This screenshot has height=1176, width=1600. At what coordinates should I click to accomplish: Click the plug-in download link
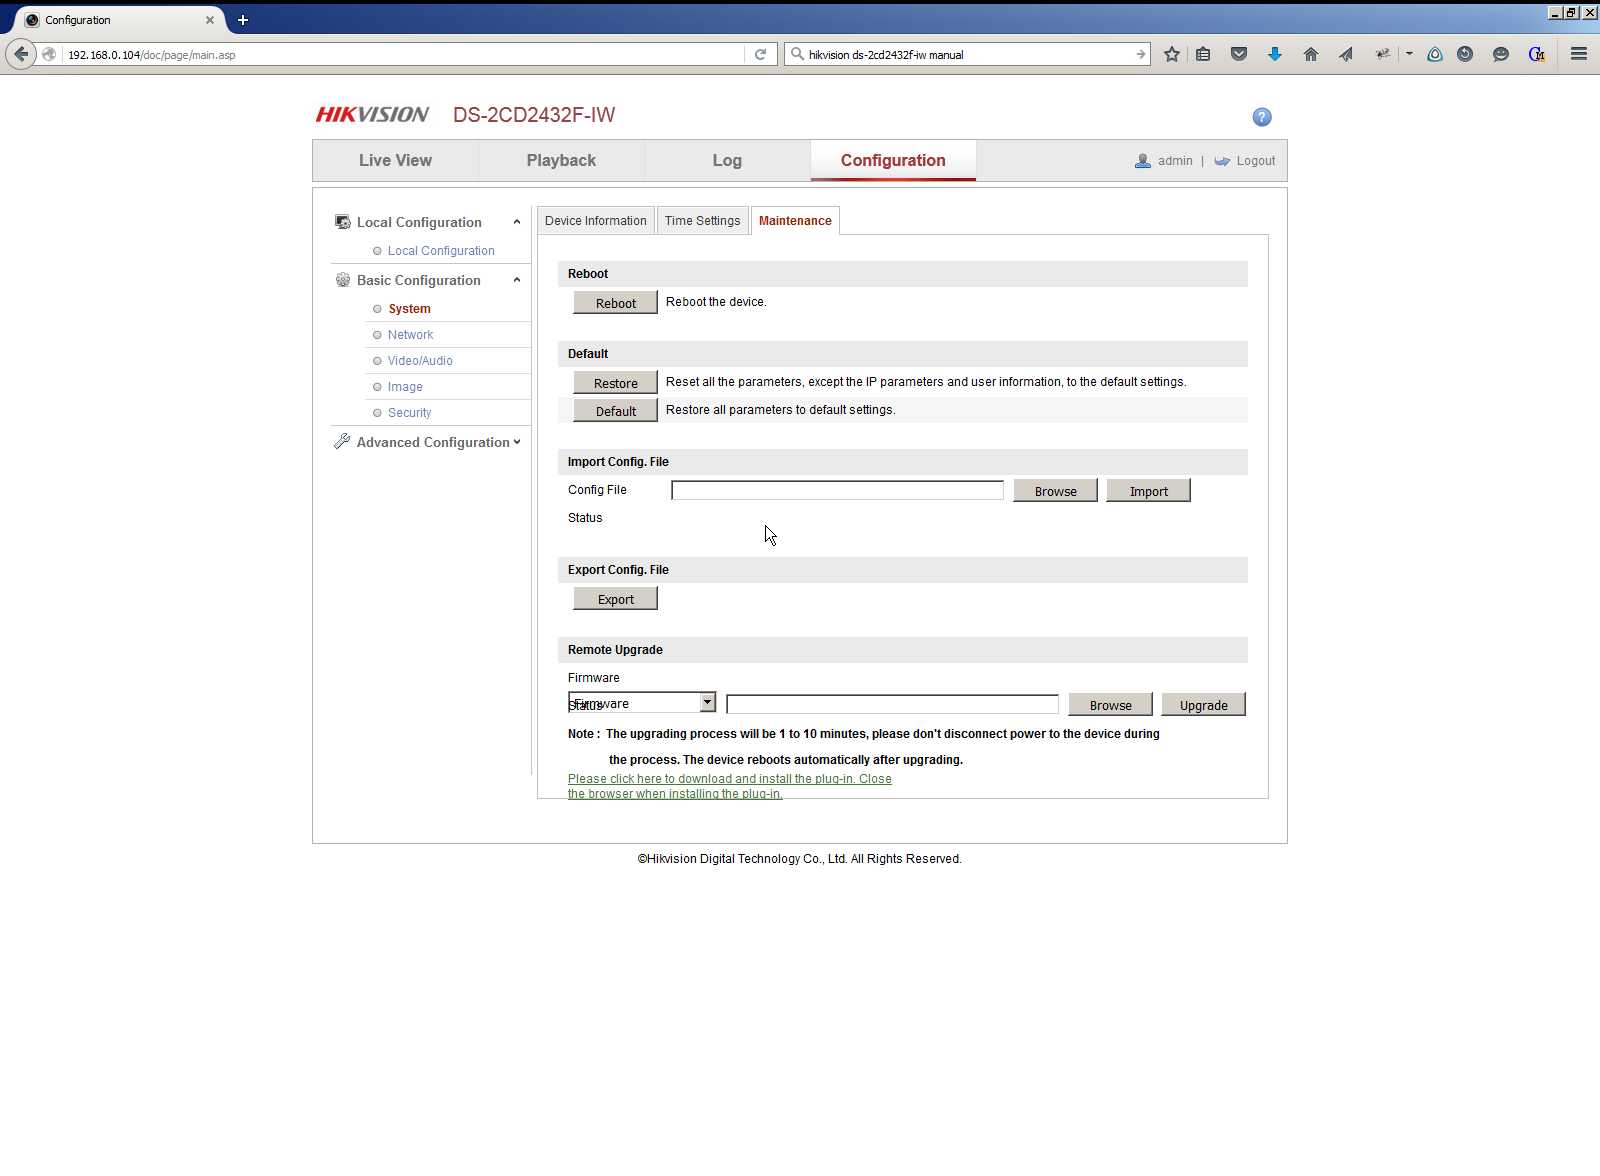[x=730, y=786]
